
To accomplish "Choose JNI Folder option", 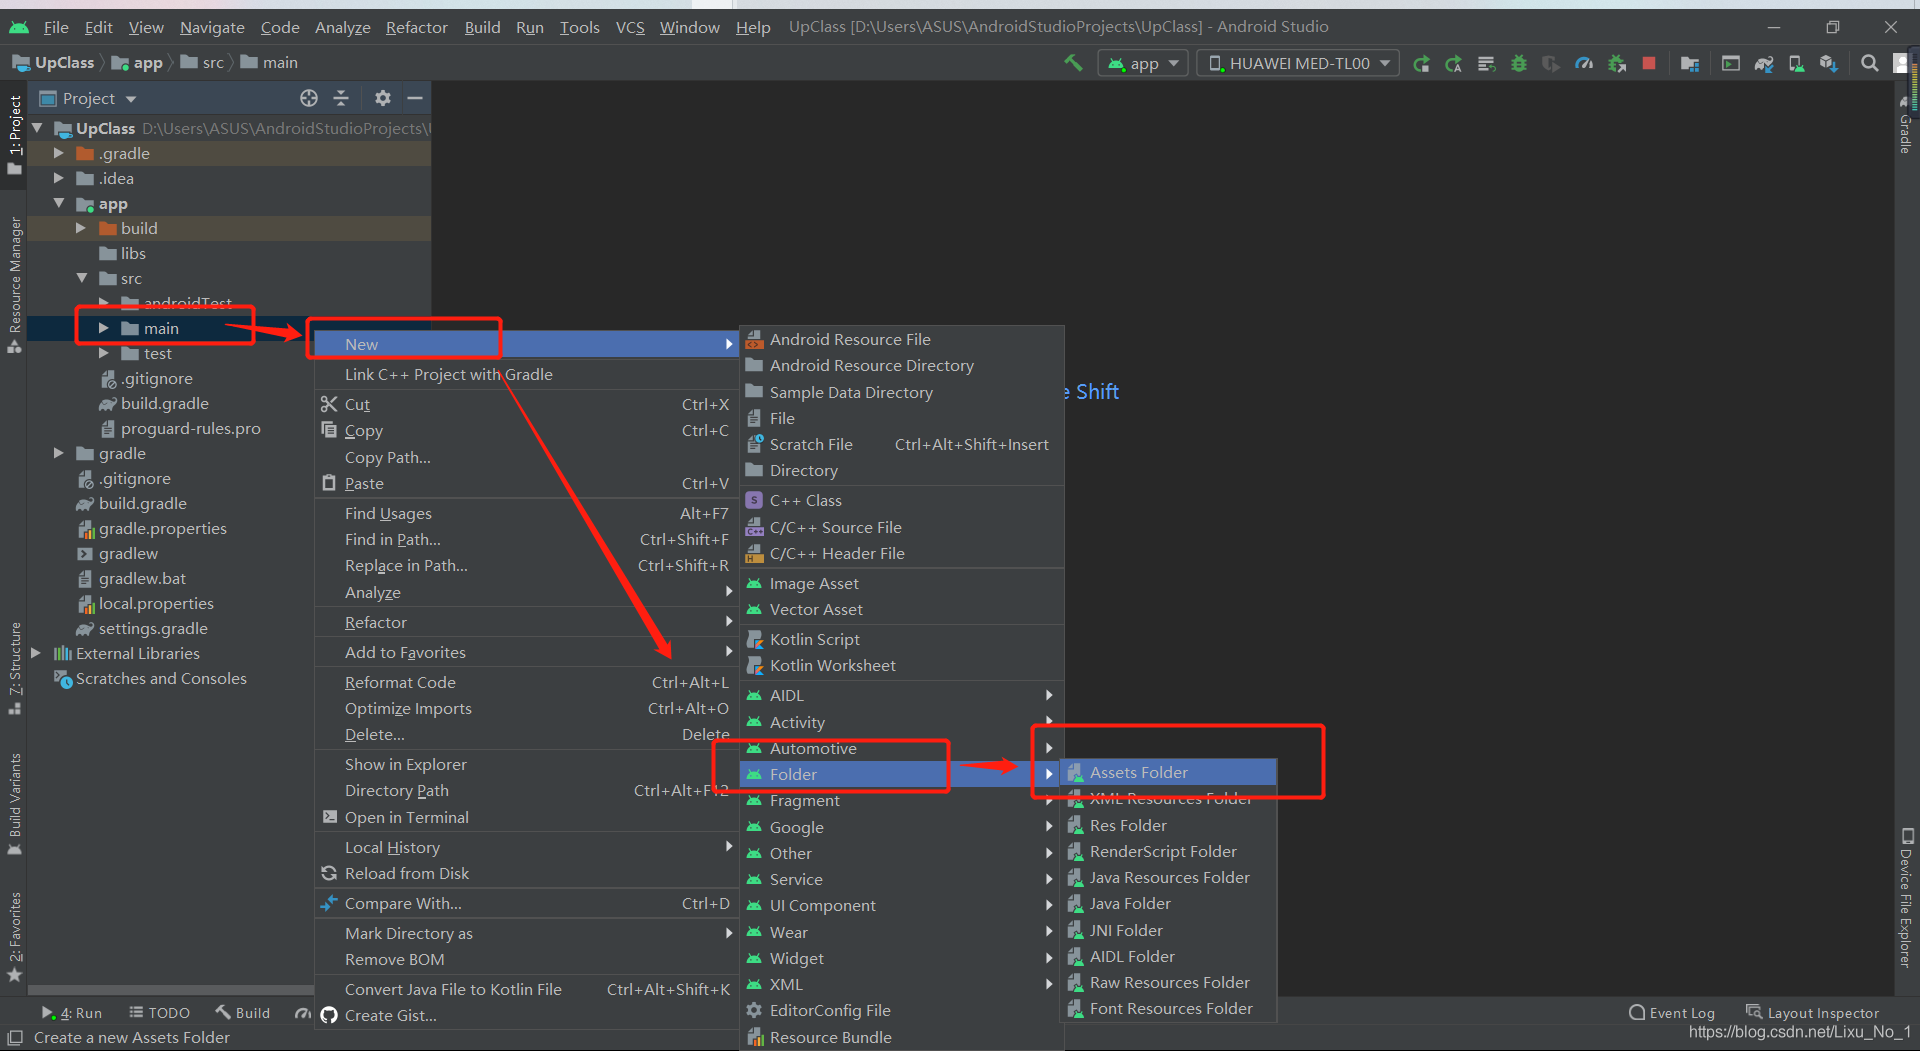I will 1168,930.
